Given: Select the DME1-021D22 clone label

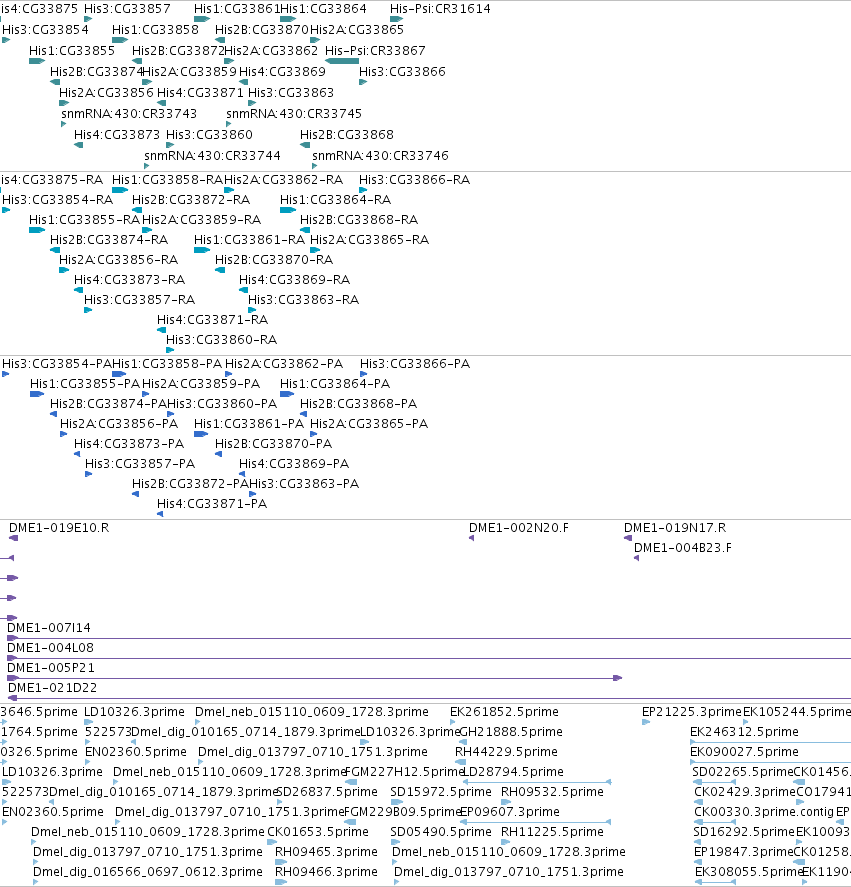Looking at the screenshot, I should coord(52,687).
